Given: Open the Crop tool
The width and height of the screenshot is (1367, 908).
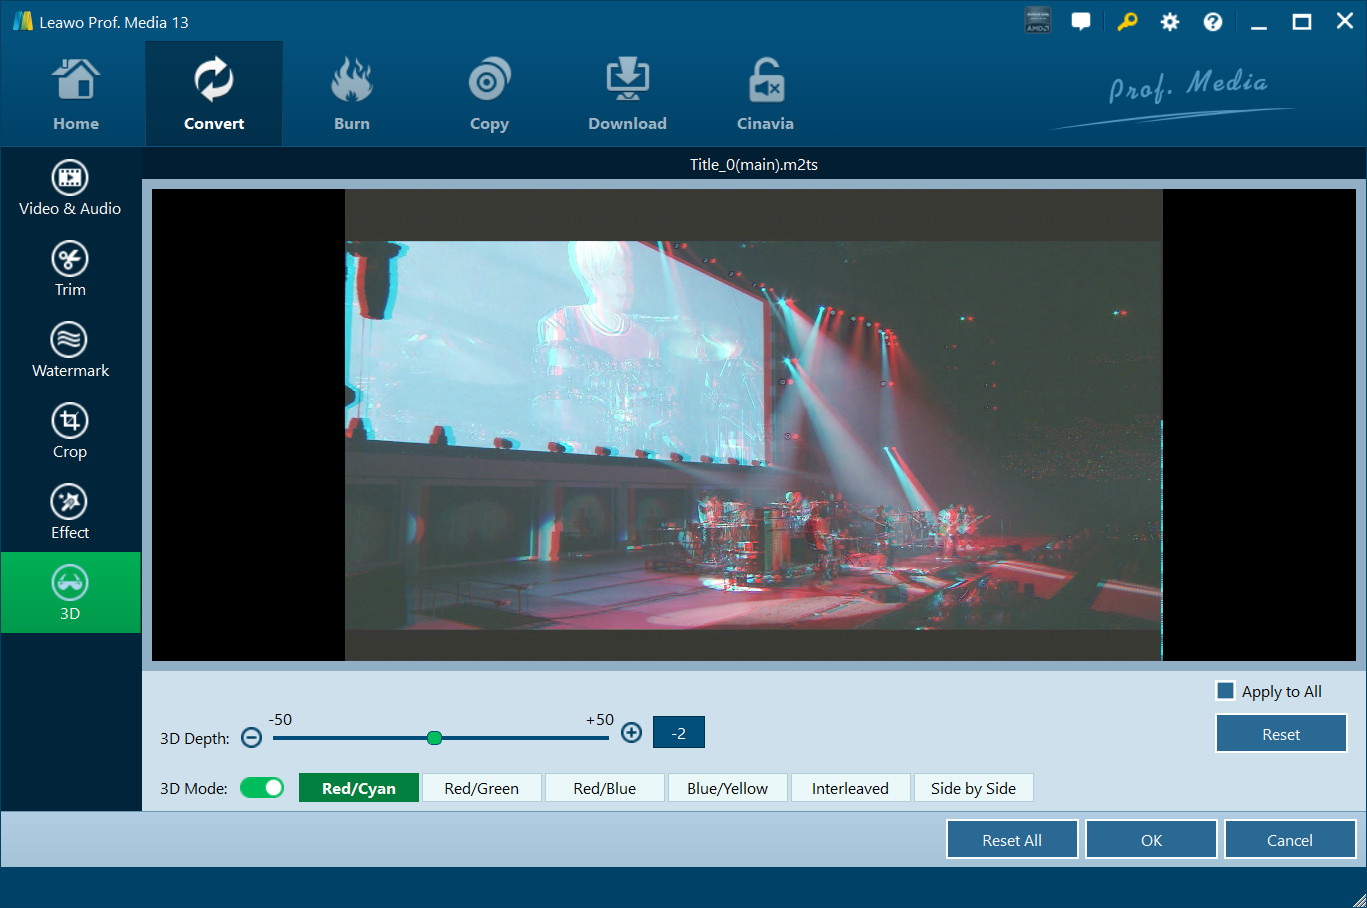Looking at the screenshot, I should click(x=70, y=431).
